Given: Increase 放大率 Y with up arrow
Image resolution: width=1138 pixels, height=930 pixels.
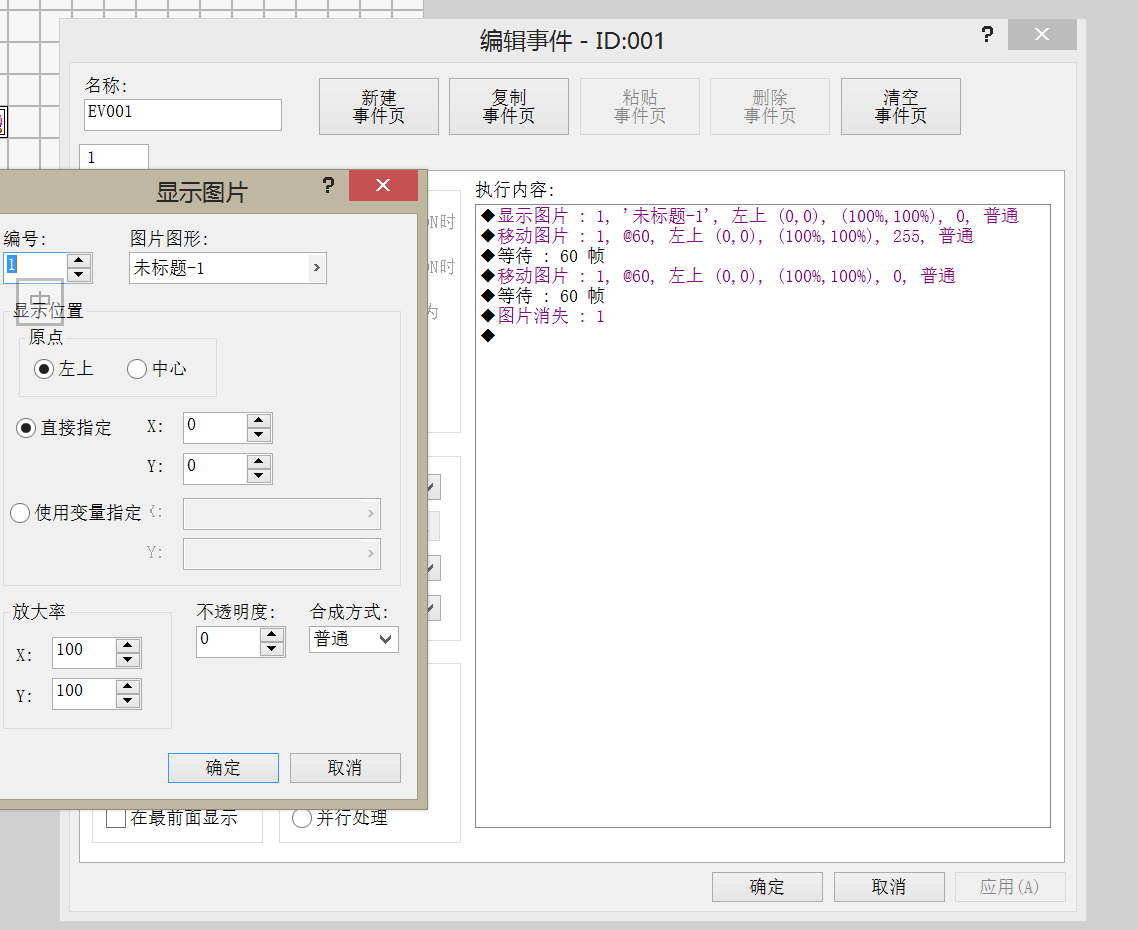Looking at the screenshot, I should point(128,686).
